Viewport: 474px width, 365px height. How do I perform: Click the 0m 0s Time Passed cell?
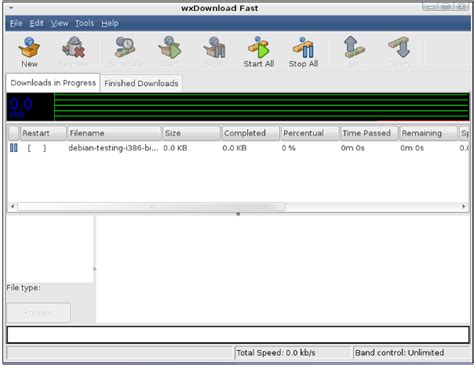[353, 148]
